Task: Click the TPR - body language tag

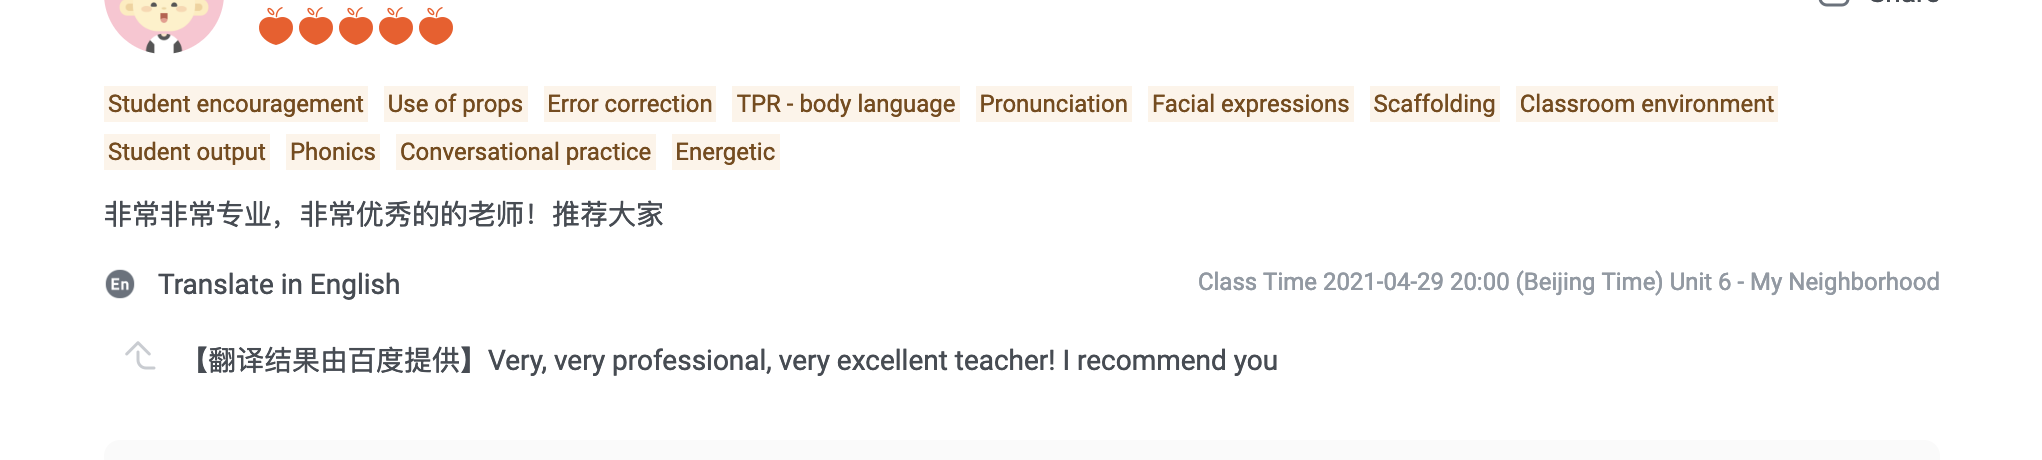Action: (x=846, y=104)
